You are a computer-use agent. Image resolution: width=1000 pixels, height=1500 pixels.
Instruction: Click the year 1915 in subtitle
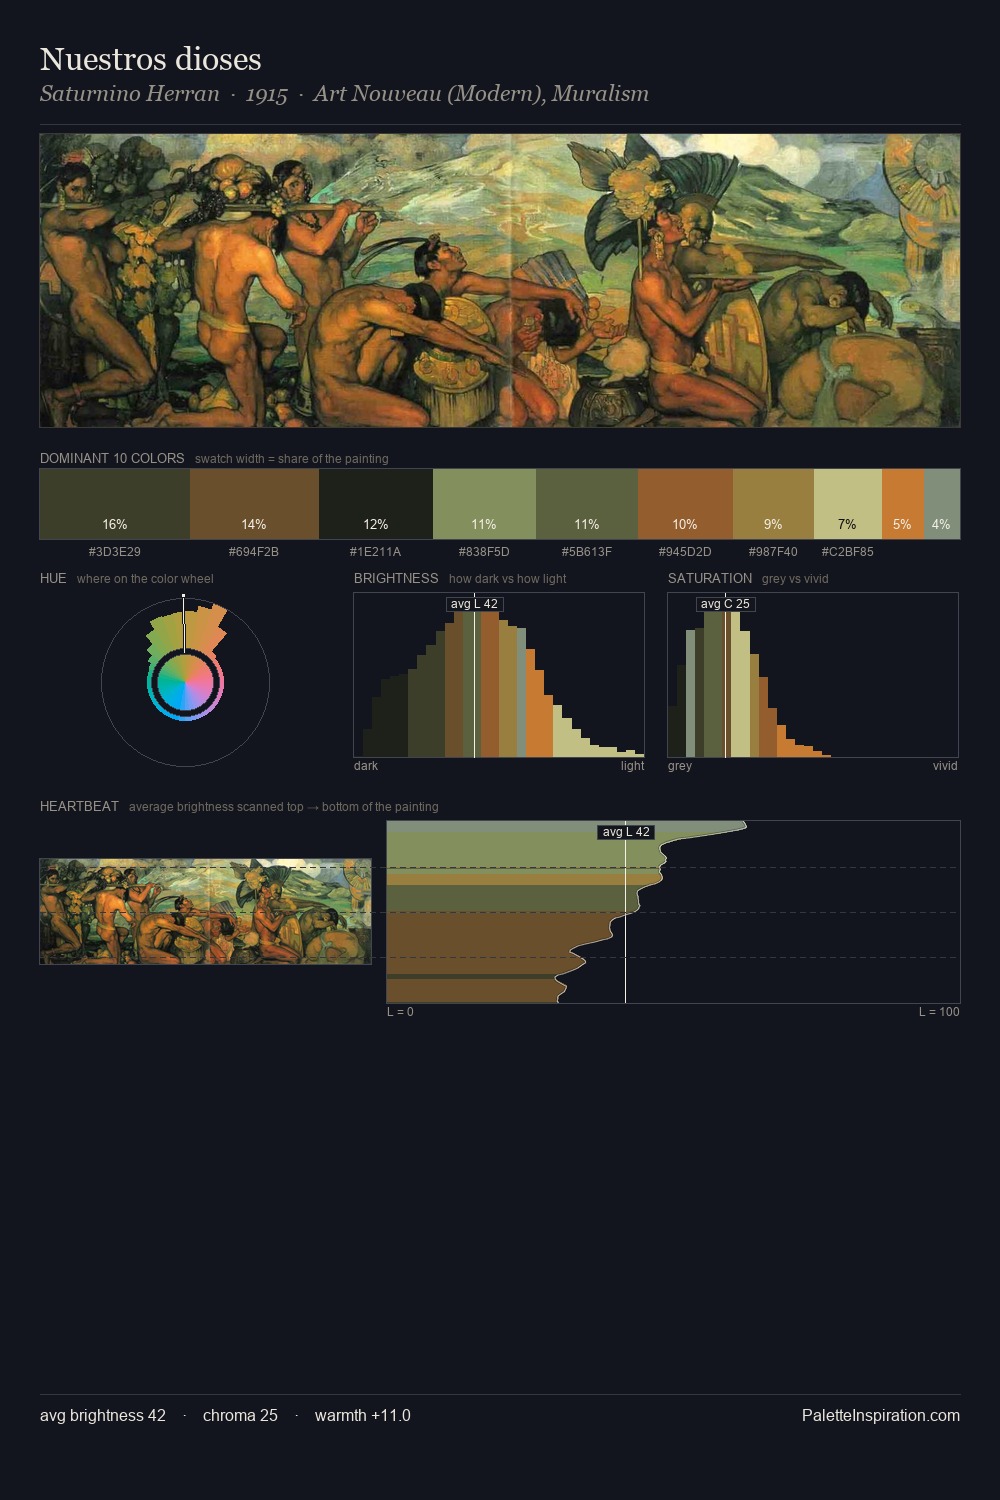pos(267,94)
